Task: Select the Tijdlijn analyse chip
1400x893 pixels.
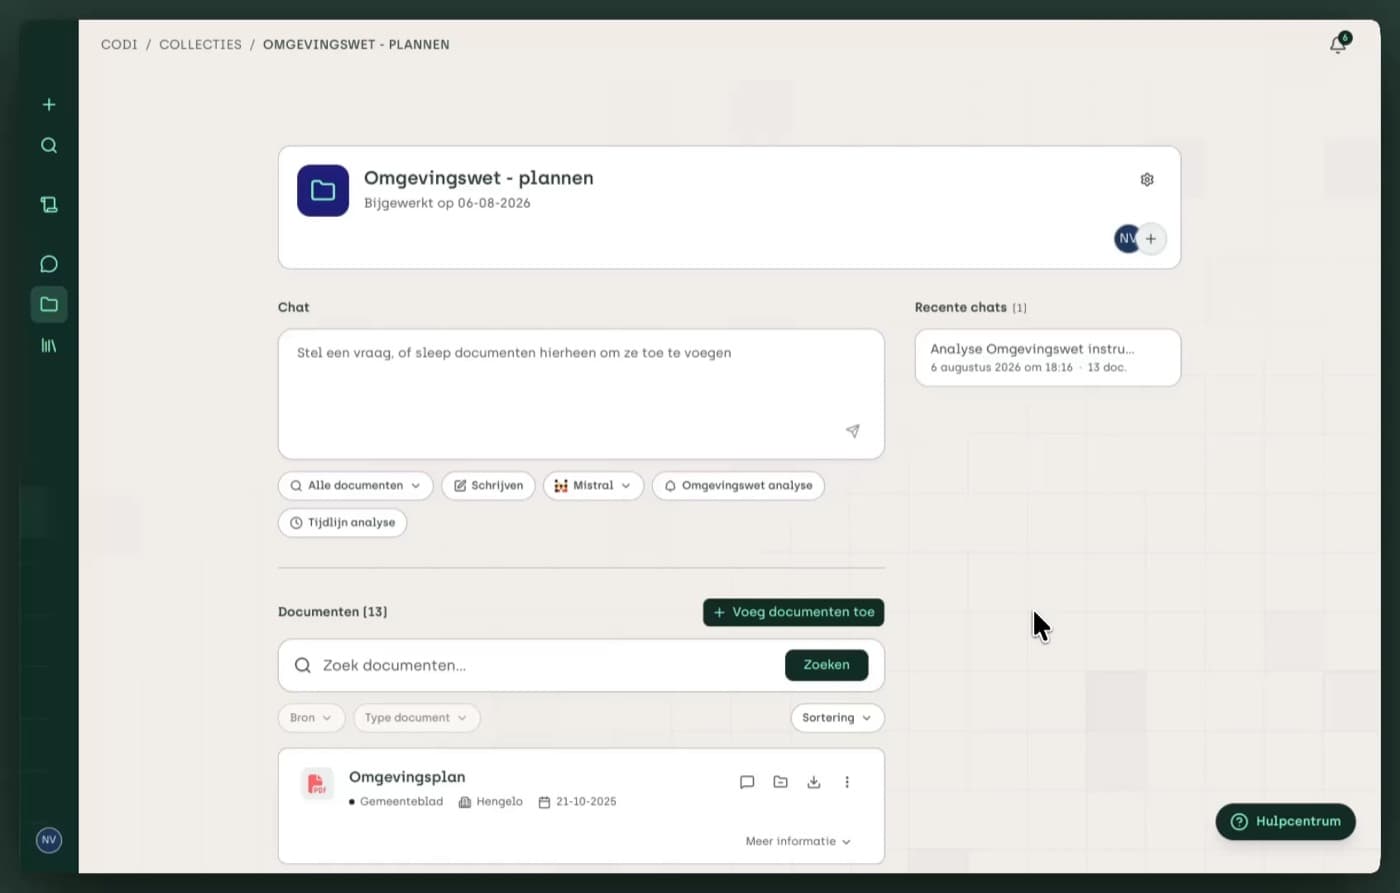Action: 342,523
